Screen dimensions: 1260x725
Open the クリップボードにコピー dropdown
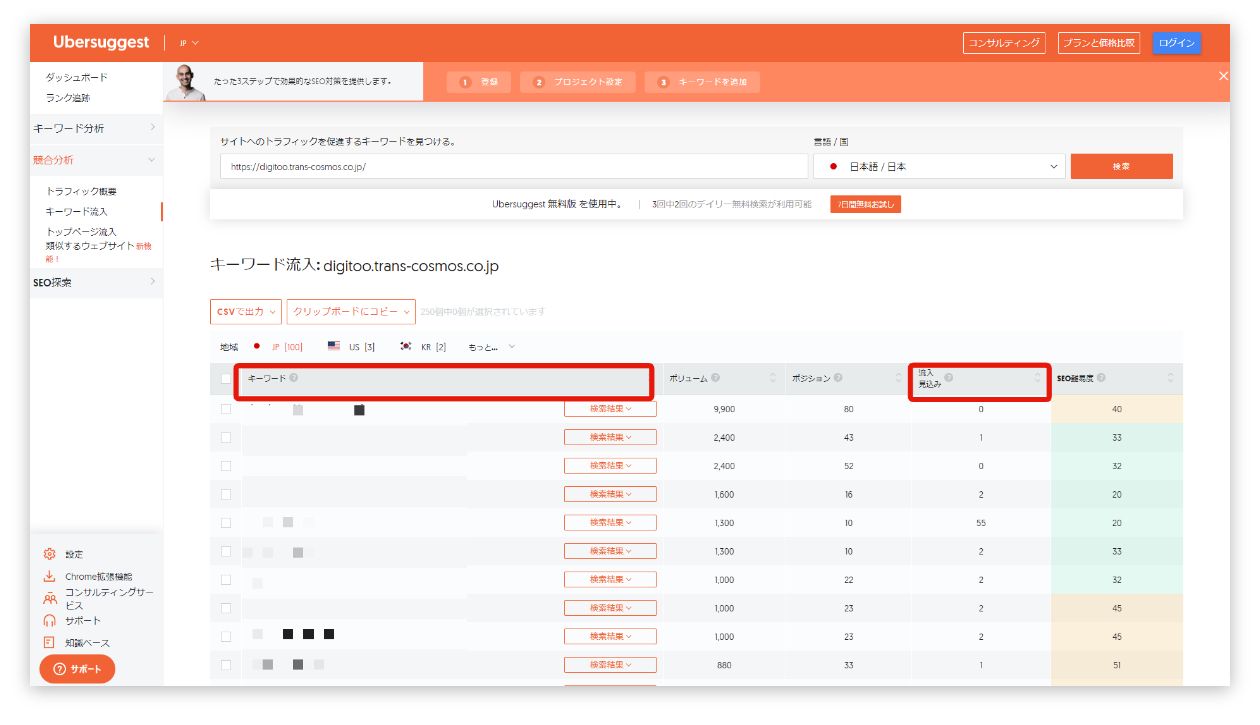[x=351, y=312]
